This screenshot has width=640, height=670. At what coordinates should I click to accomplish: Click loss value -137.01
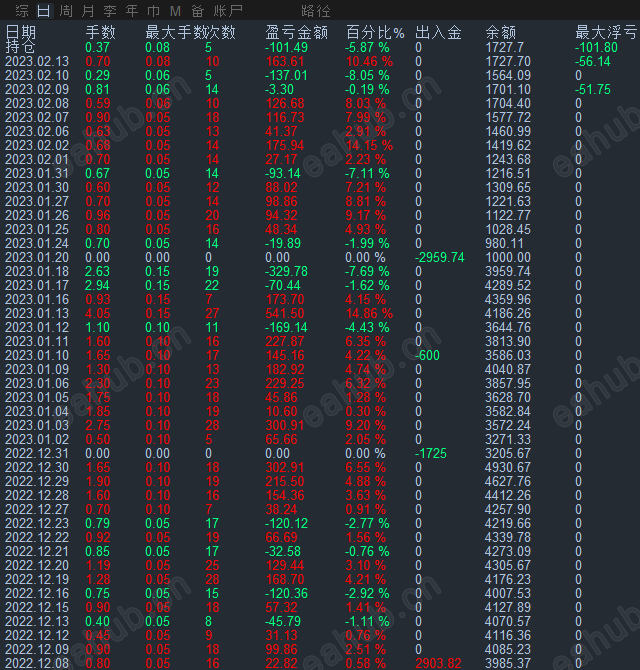click(x=286, y=75)
